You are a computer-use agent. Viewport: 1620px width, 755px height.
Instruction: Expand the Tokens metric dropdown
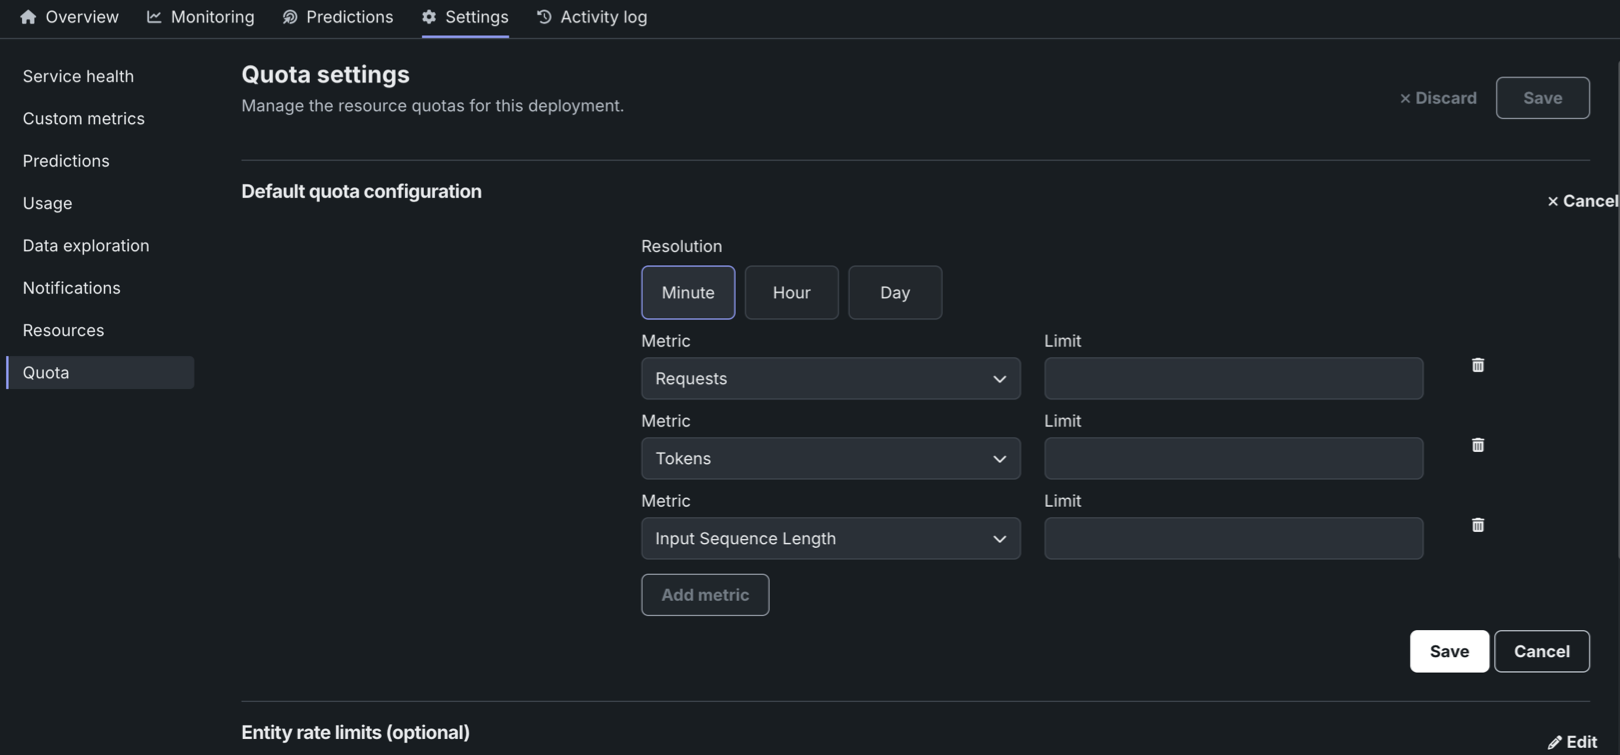(830, 458)
